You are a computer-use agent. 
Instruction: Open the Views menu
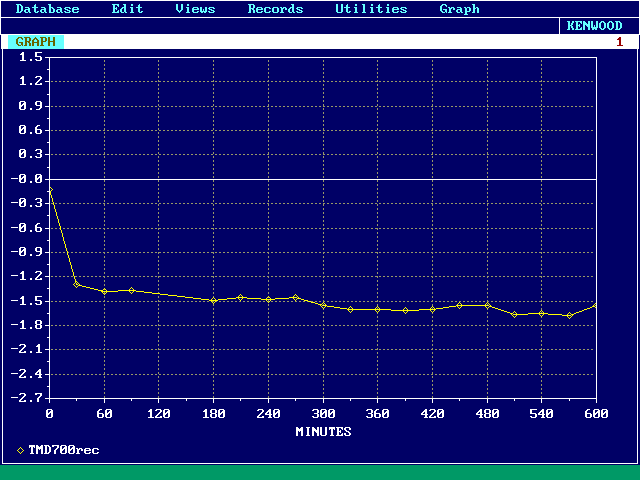195,9
